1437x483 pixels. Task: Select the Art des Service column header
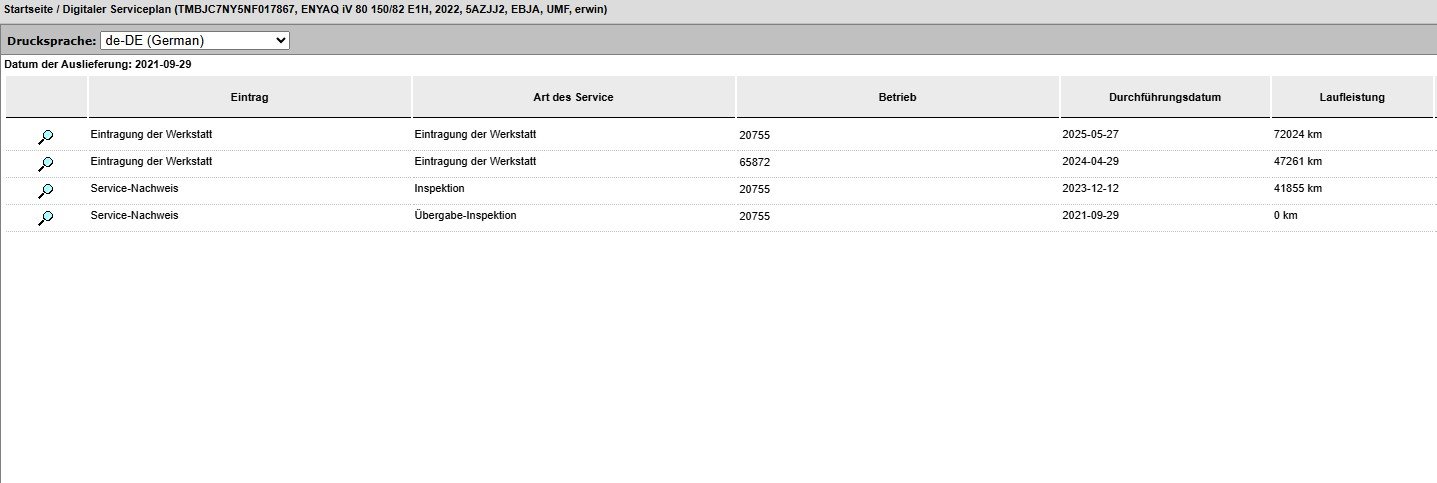point(573,97)
